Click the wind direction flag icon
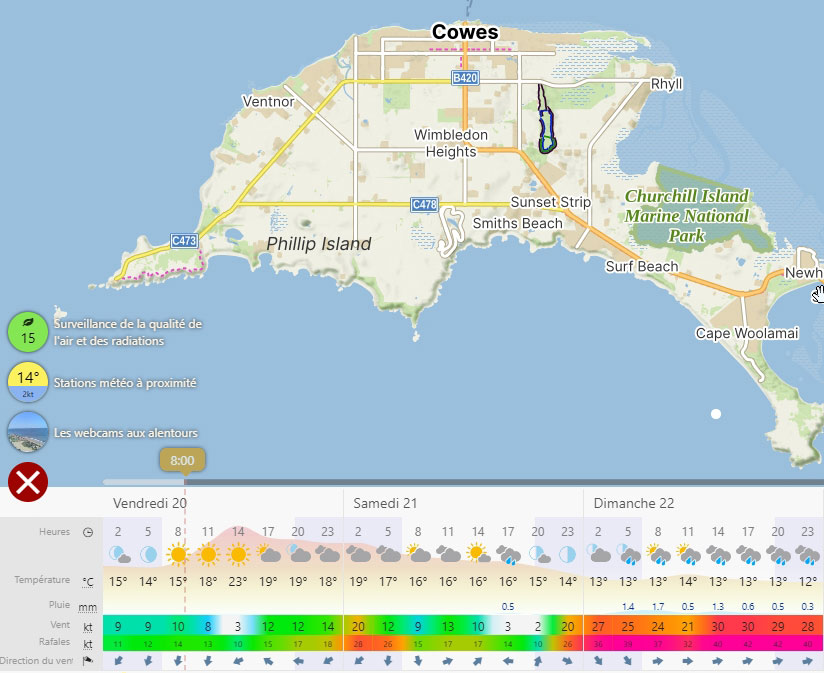Image resolution: width=824 pixels, height=673 pixels. point(88,661)
